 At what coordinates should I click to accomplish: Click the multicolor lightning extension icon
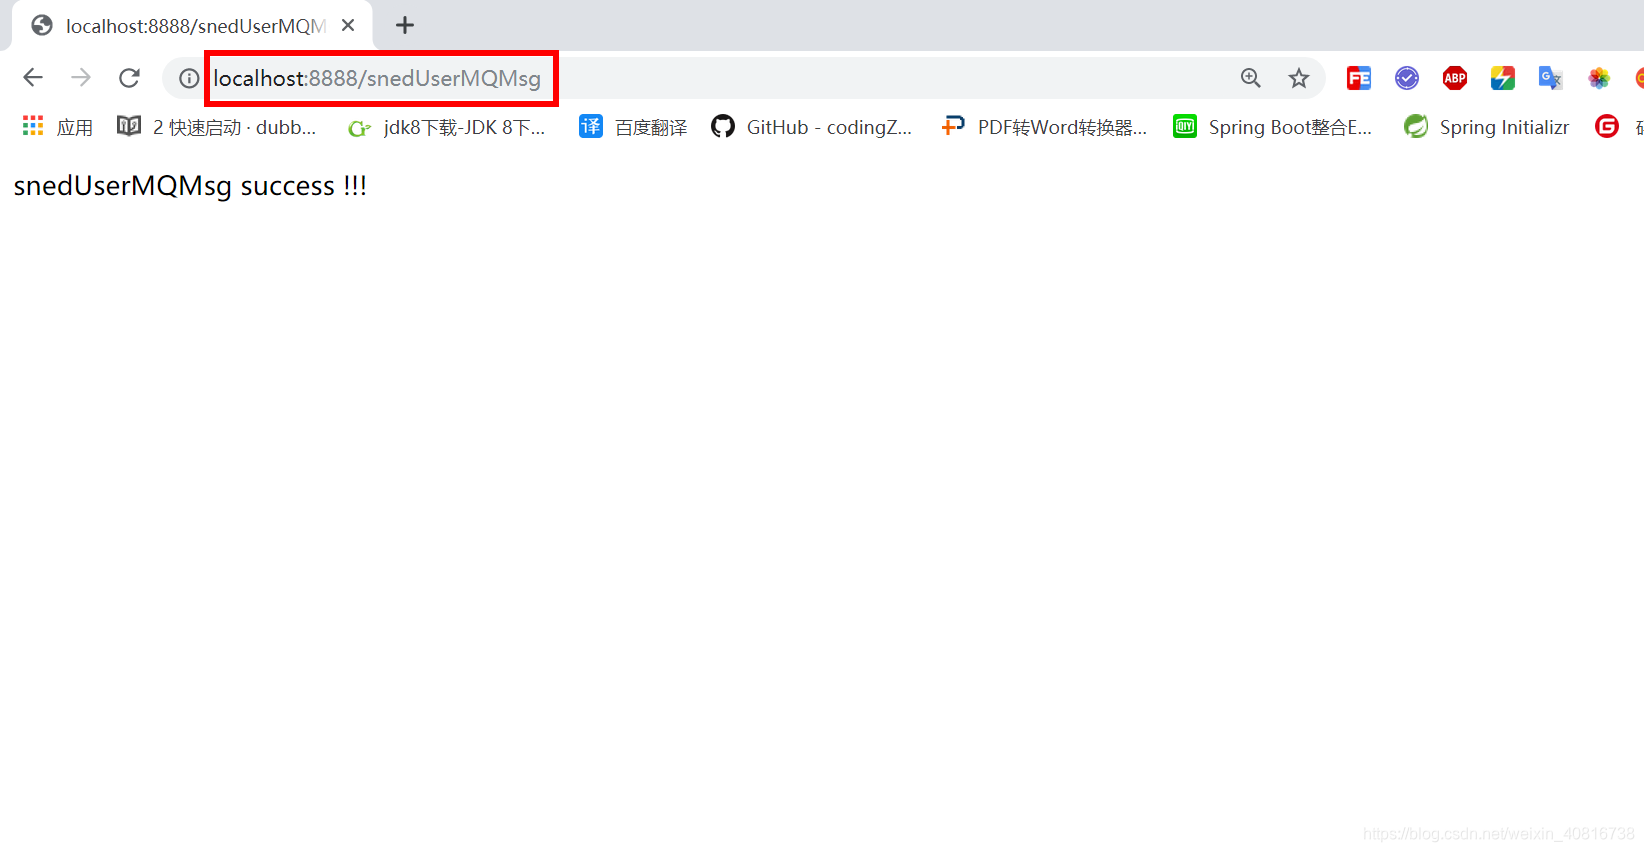pos(1503,78)
